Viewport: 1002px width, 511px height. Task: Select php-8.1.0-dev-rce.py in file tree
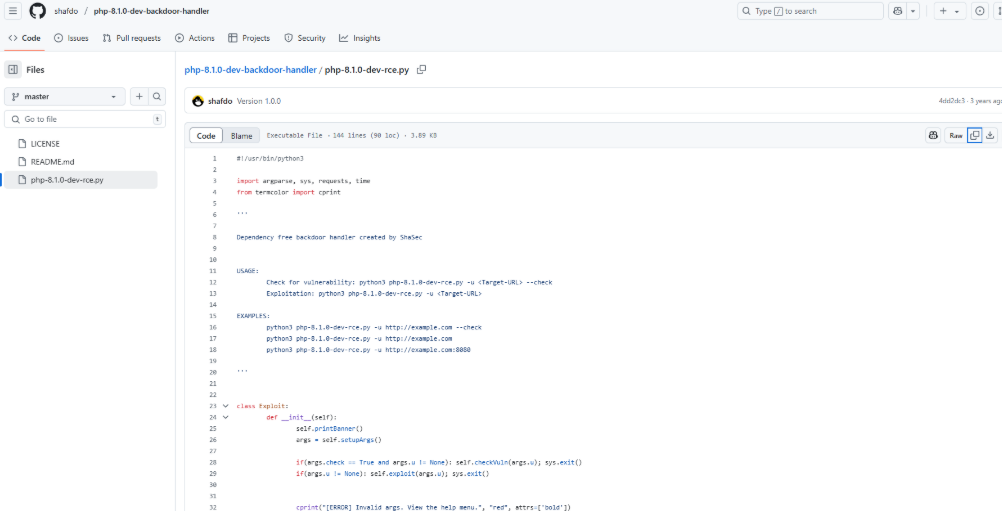(81, 180)
